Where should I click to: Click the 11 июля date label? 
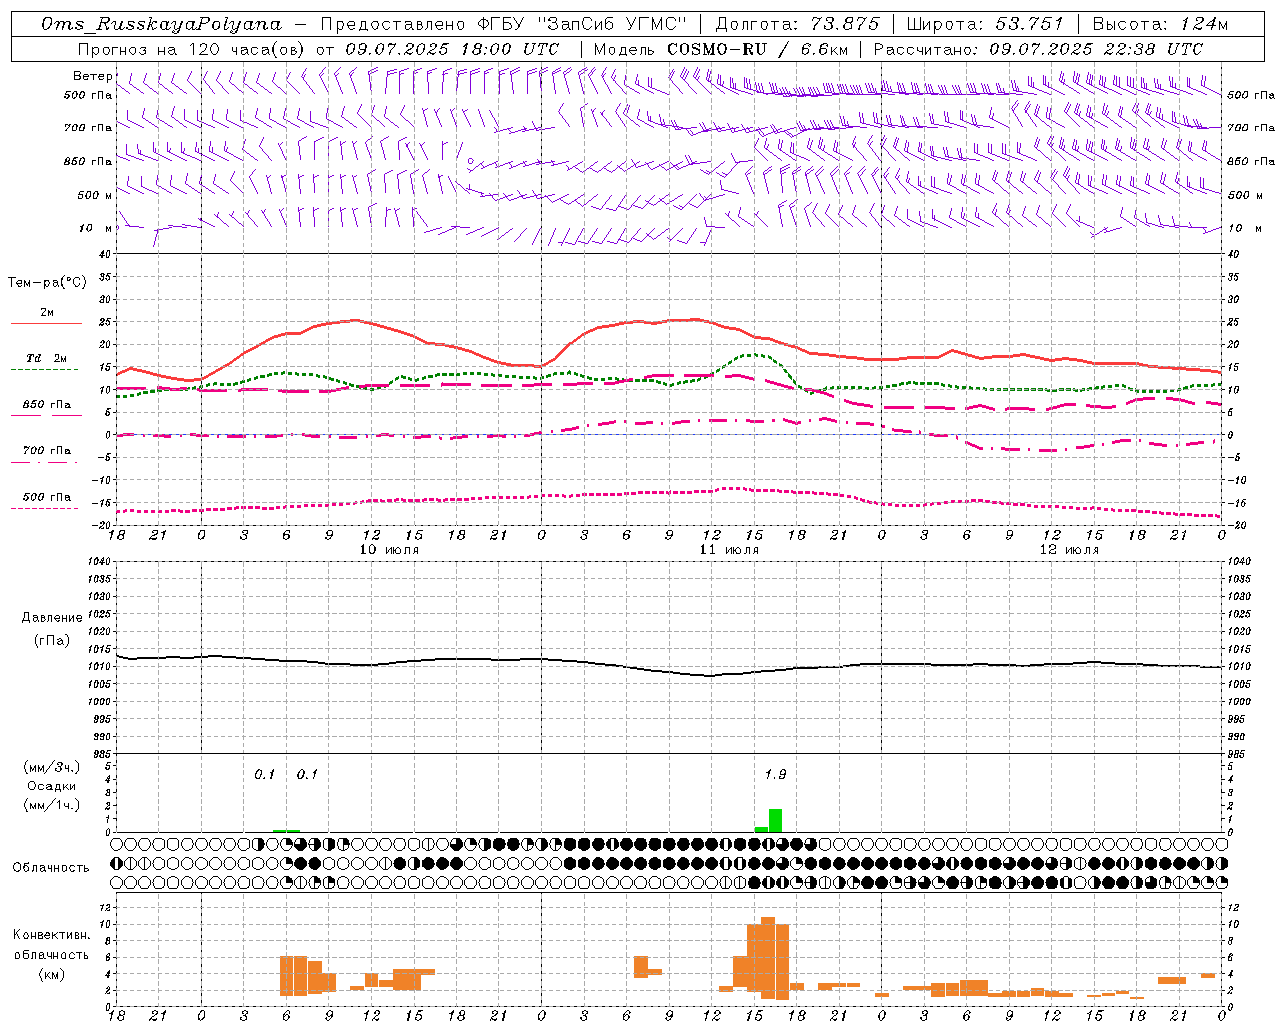point(729,550)
